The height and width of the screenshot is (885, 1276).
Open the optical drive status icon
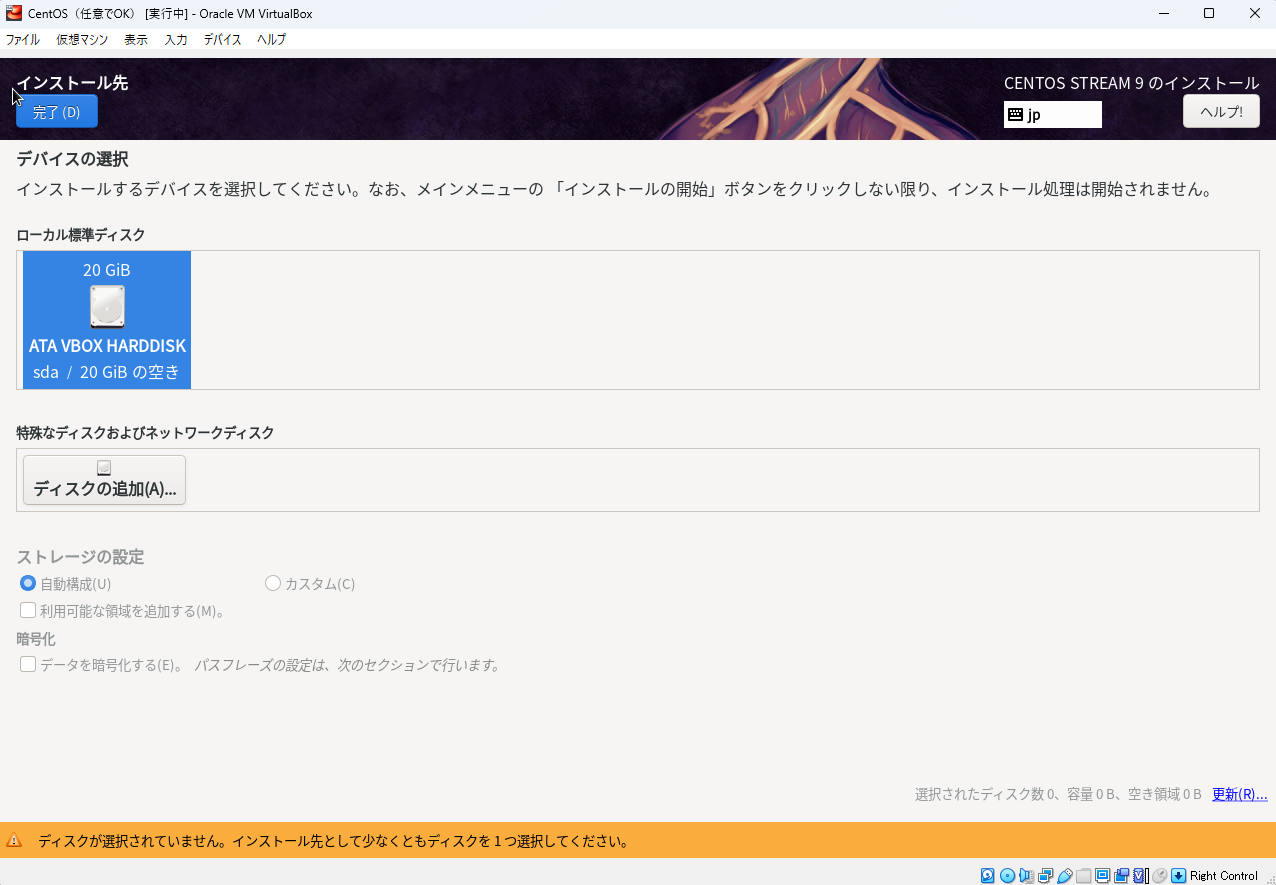tap(1007, 875)
